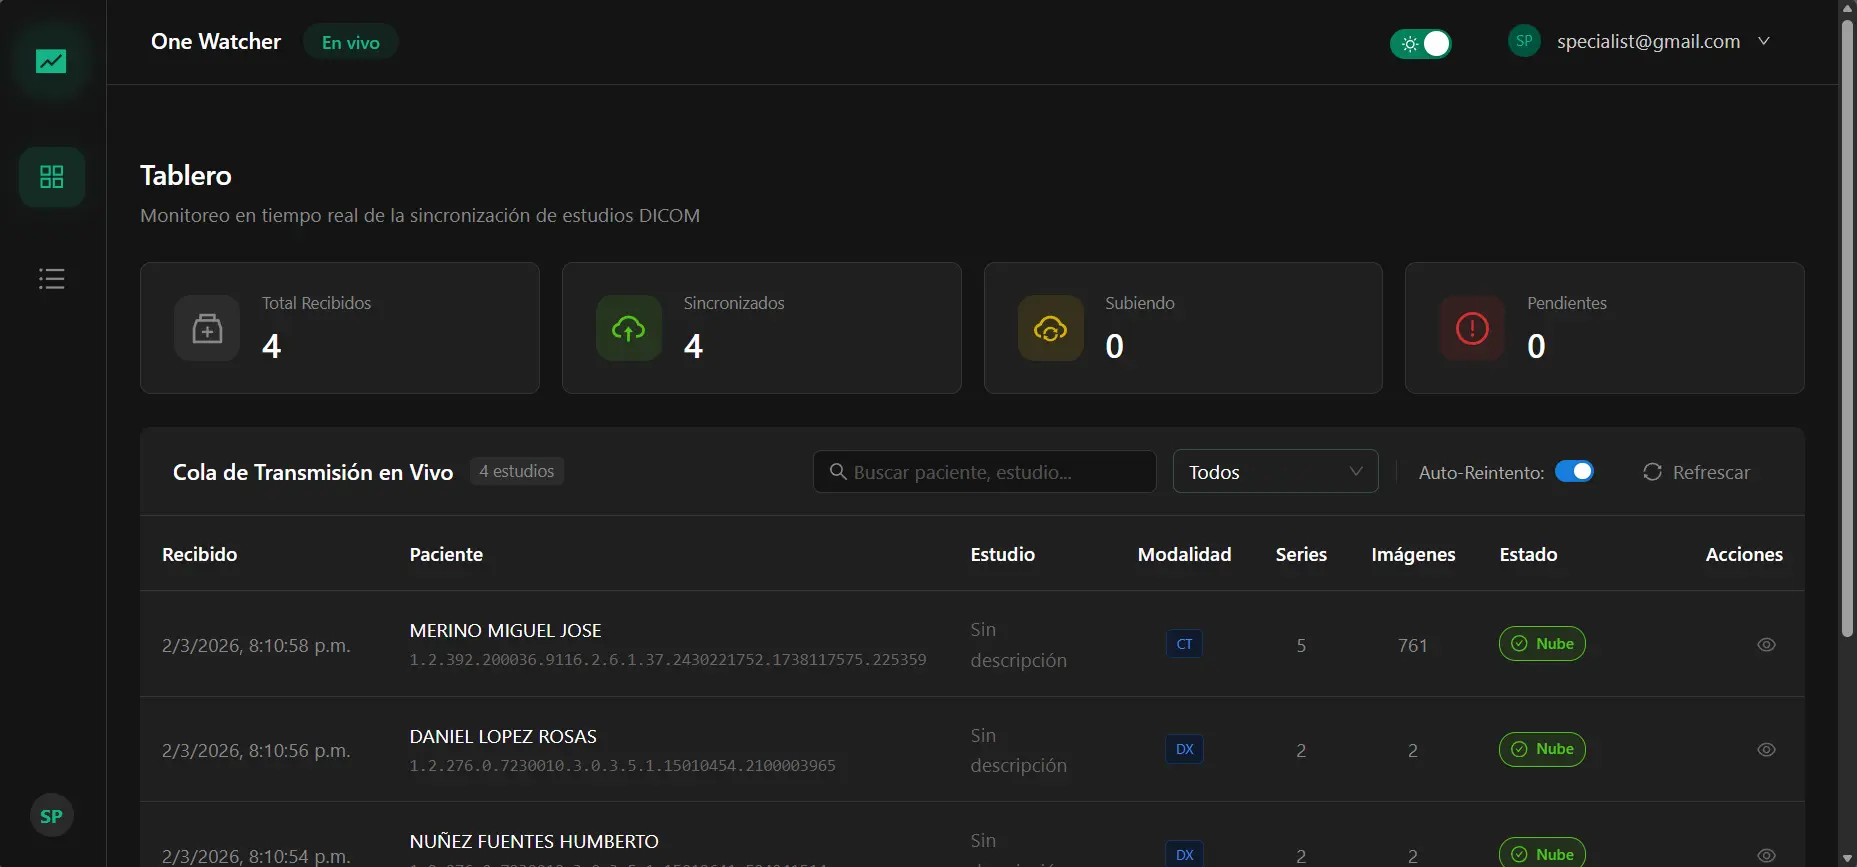Open the dashboard grid icon in sidebar

(51, 177)
